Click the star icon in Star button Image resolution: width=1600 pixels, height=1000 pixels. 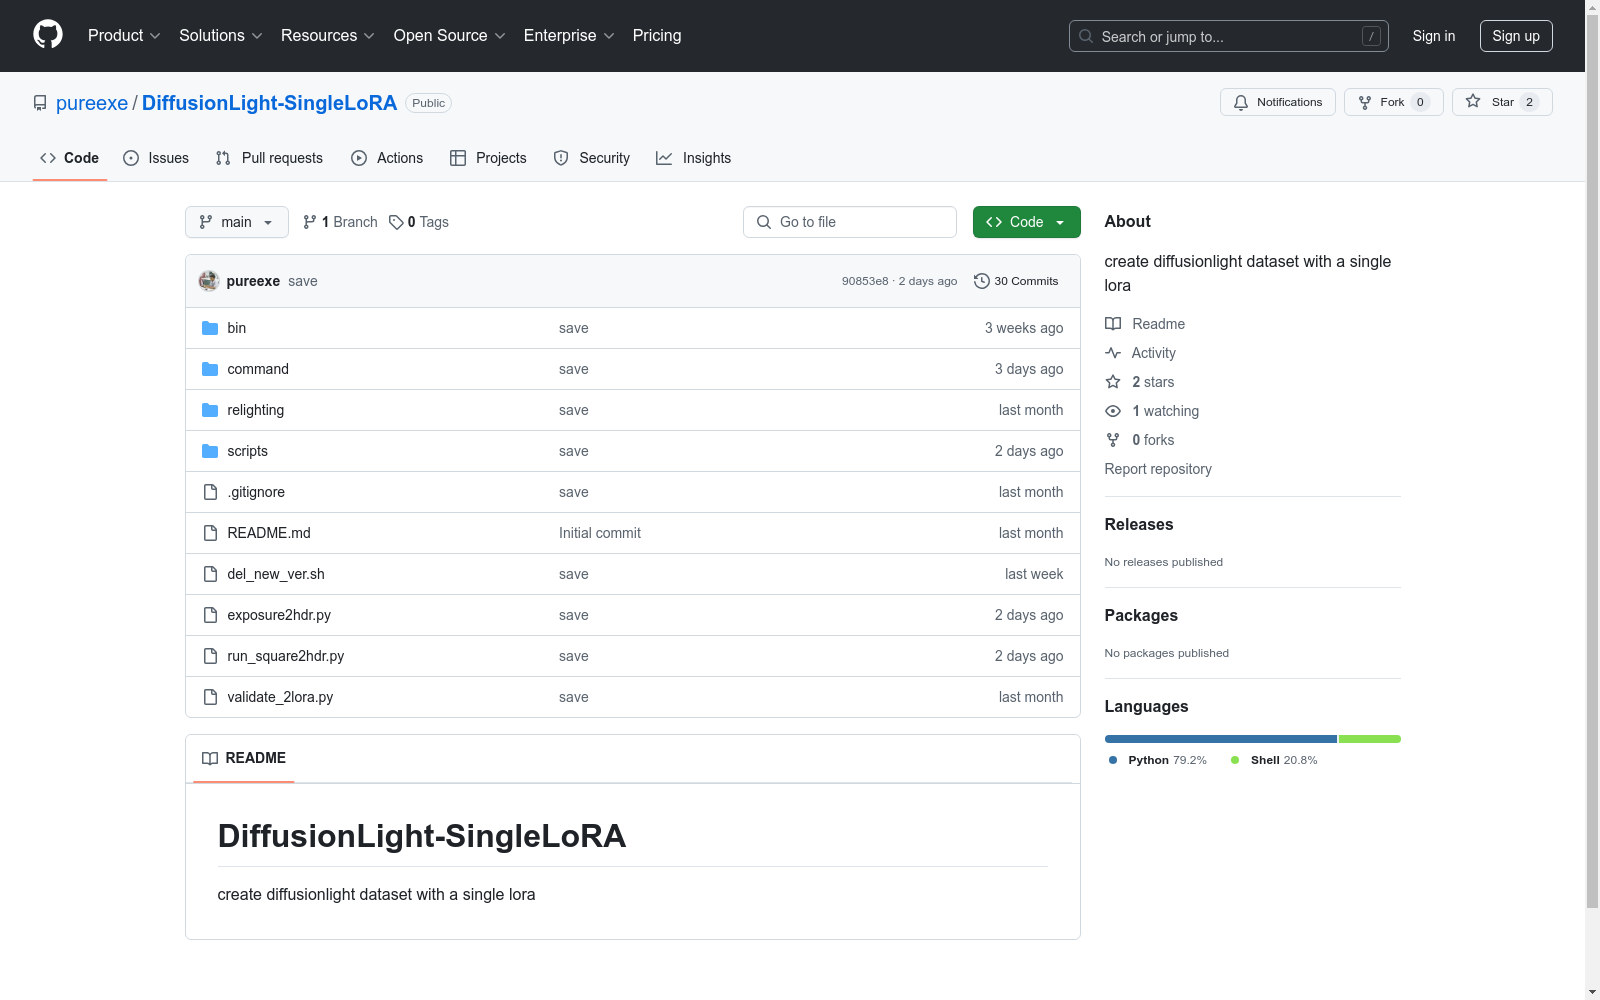coord(1473,101)
